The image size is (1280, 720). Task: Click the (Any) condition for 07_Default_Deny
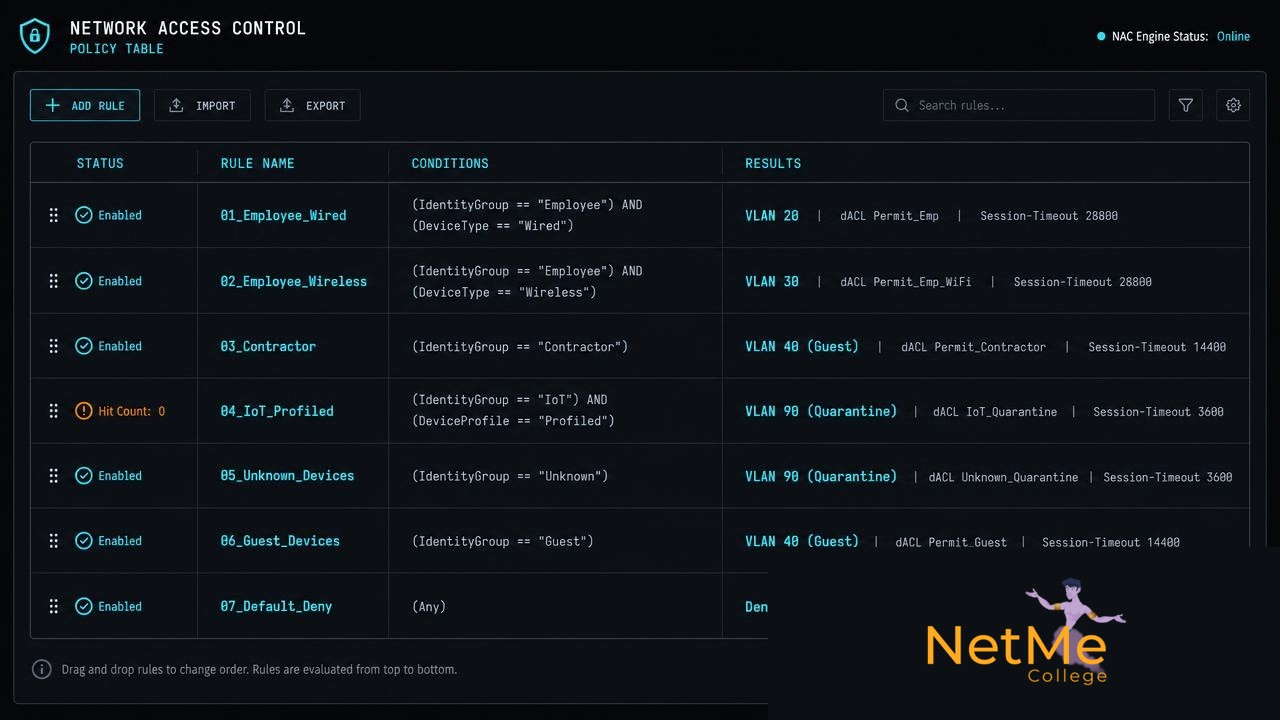pyautogui.click(x=429, y=606)
